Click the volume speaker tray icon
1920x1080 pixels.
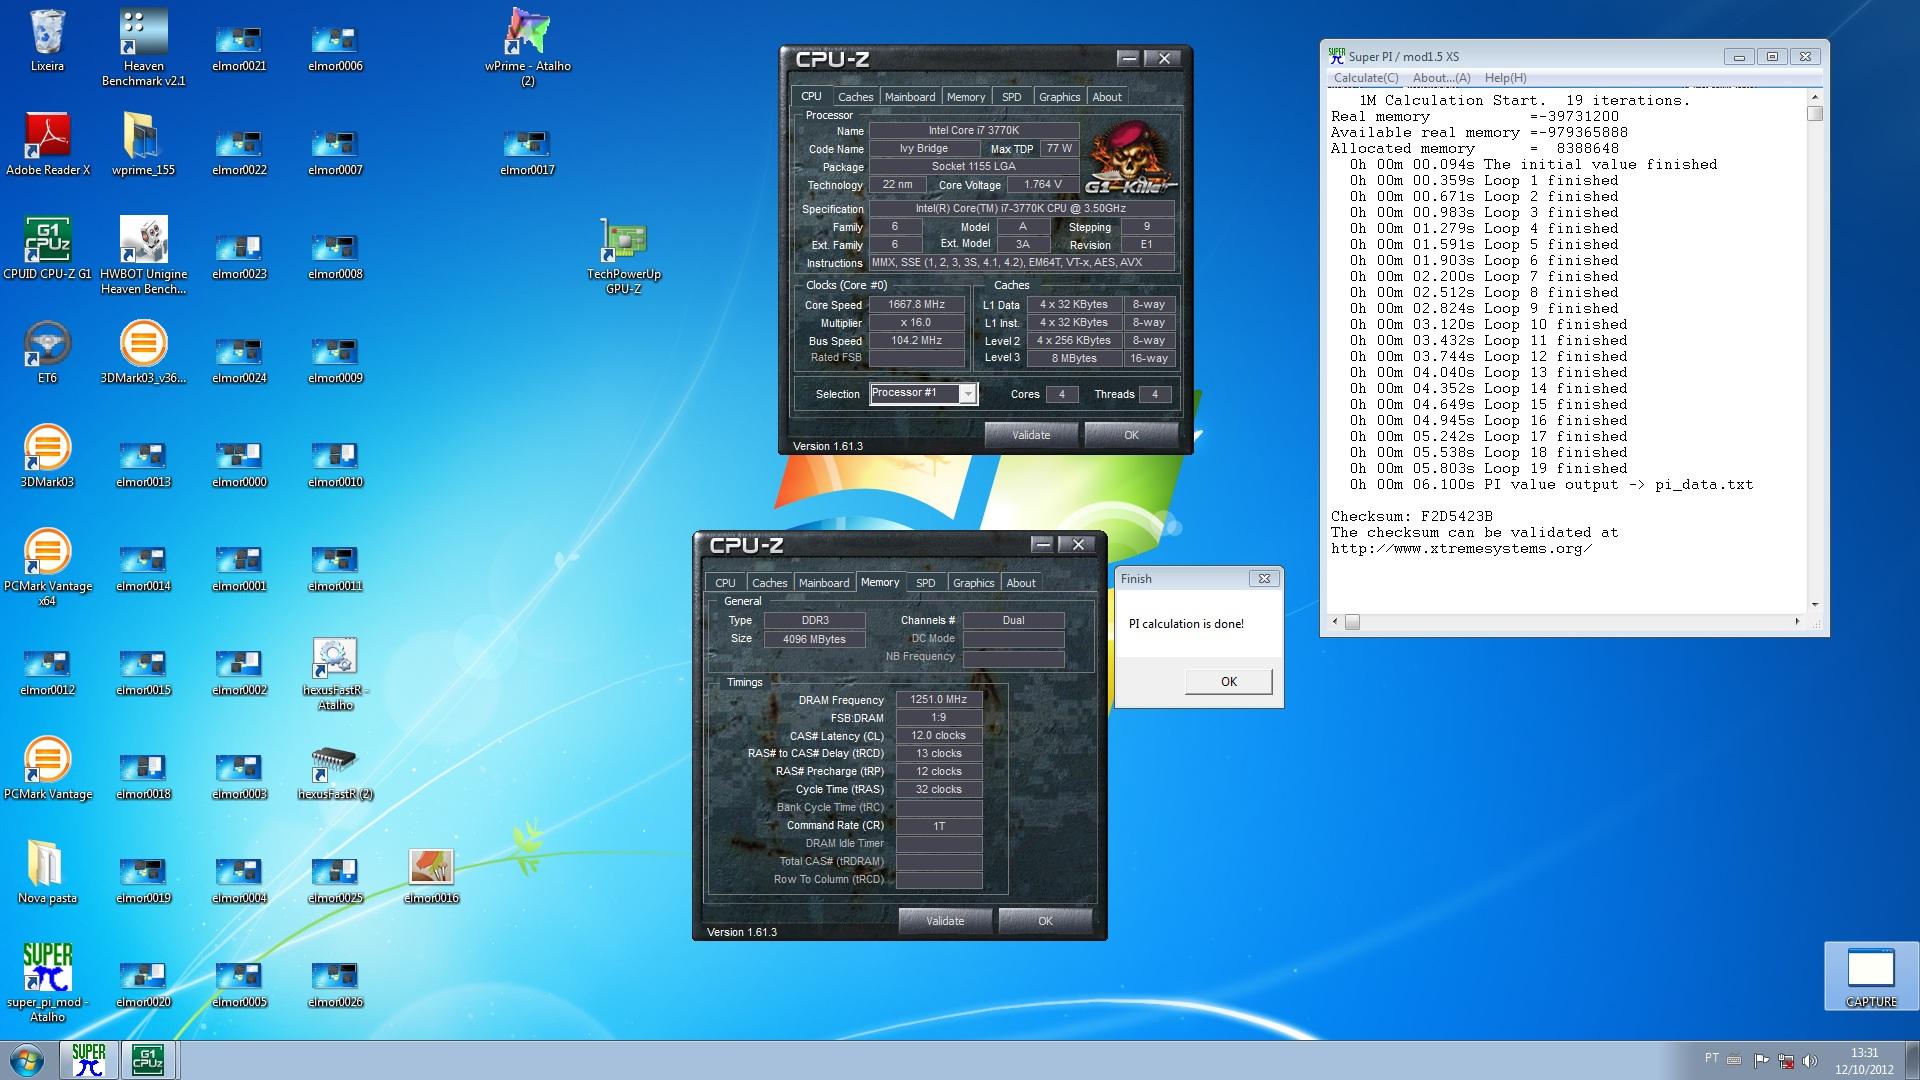[x=1812, y=1060]
